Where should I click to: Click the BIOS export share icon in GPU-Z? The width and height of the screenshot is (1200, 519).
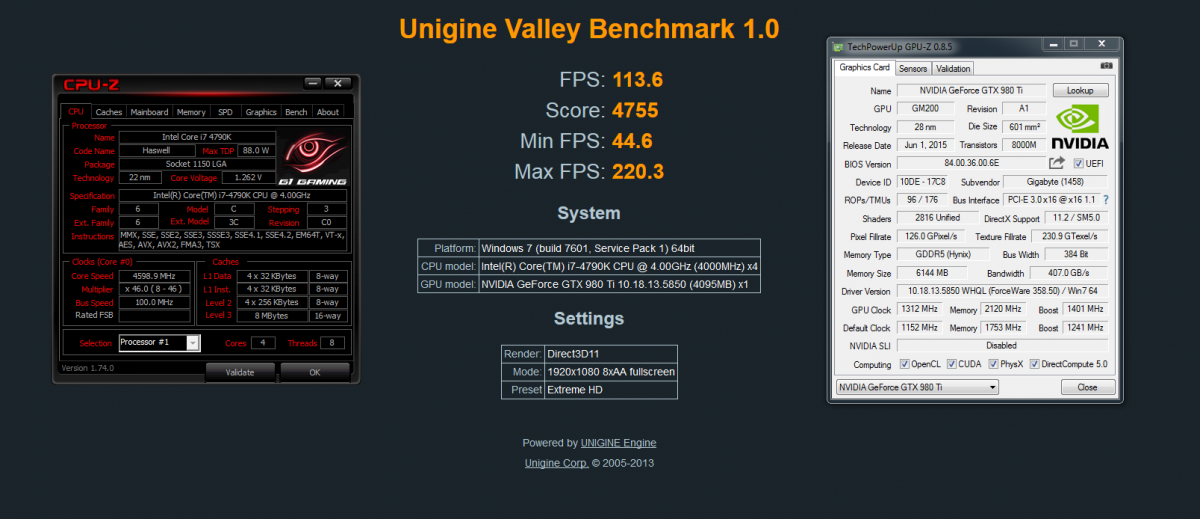coord(1057,163)
